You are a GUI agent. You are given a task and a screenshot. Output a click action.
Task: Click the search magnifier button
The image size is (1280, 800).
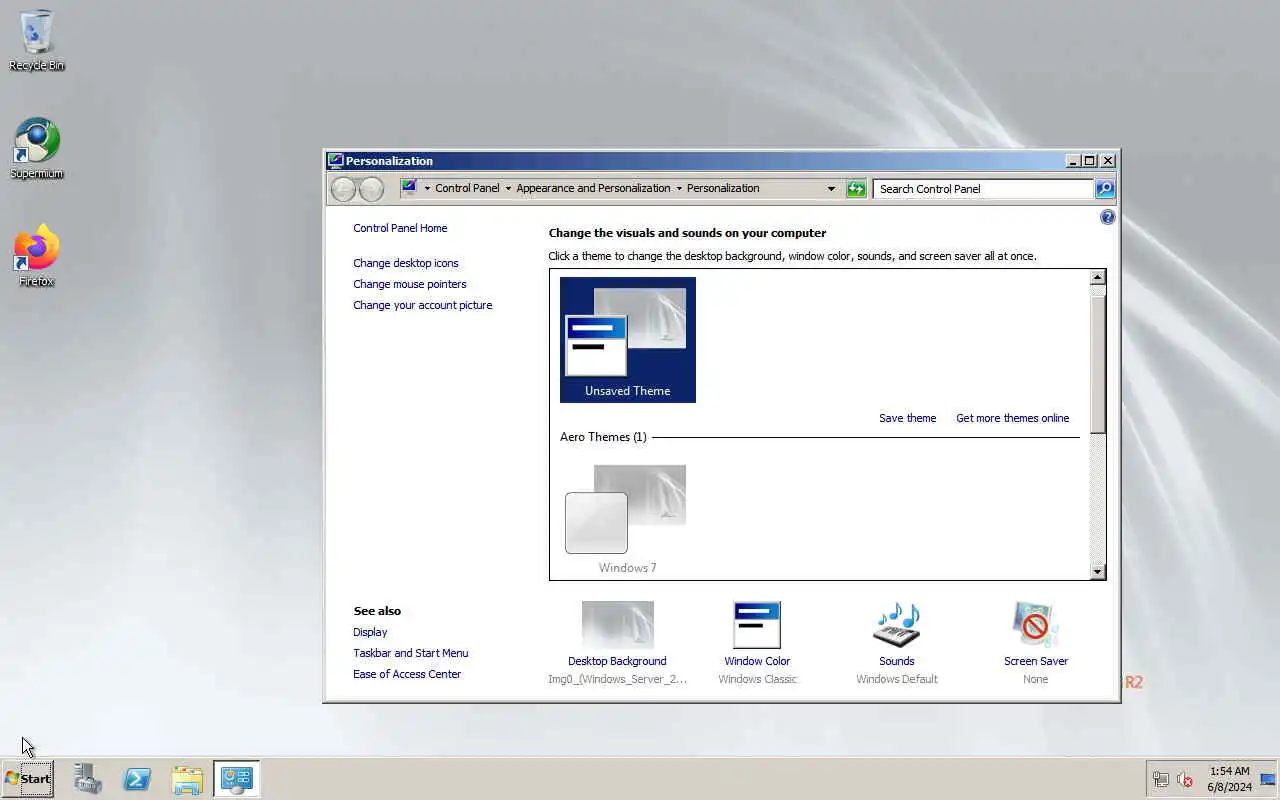point(1104,188)
